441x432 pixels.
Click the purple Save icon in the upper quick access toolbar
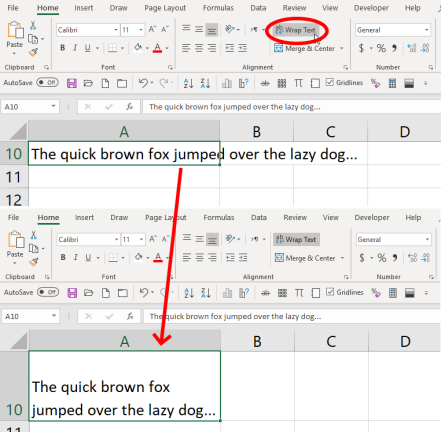72,83
